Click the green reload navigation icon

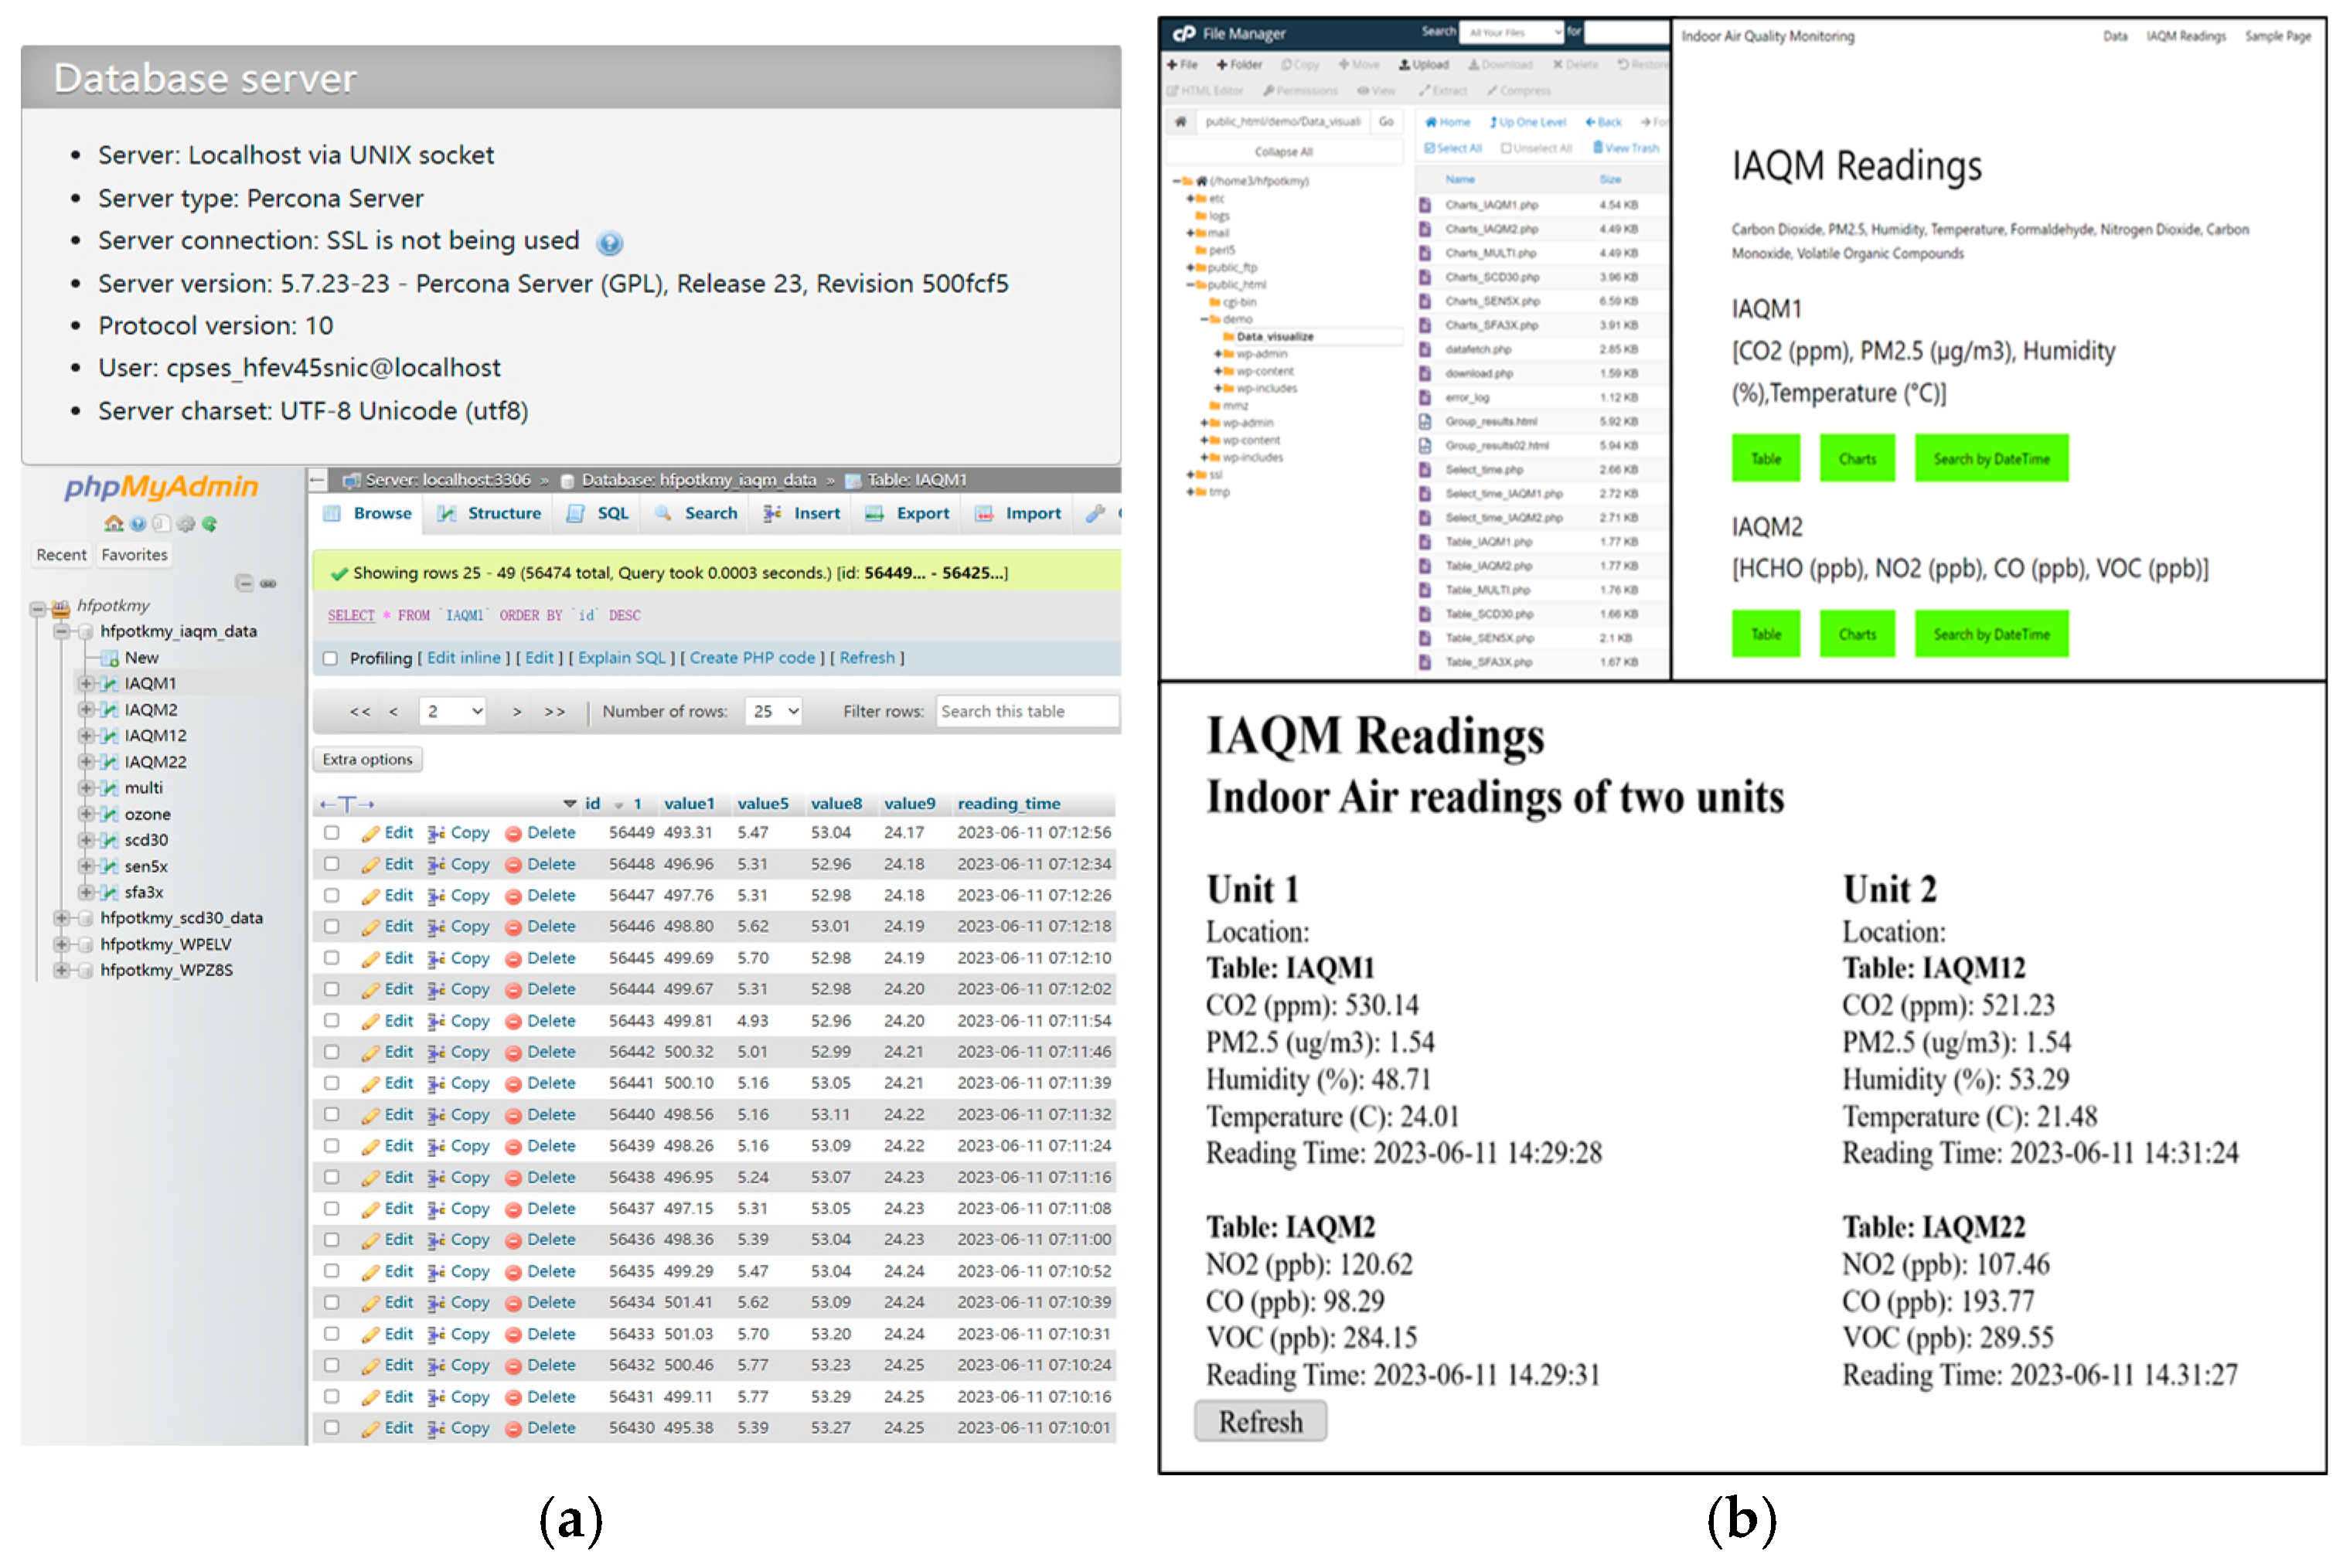tap(210, 524)
